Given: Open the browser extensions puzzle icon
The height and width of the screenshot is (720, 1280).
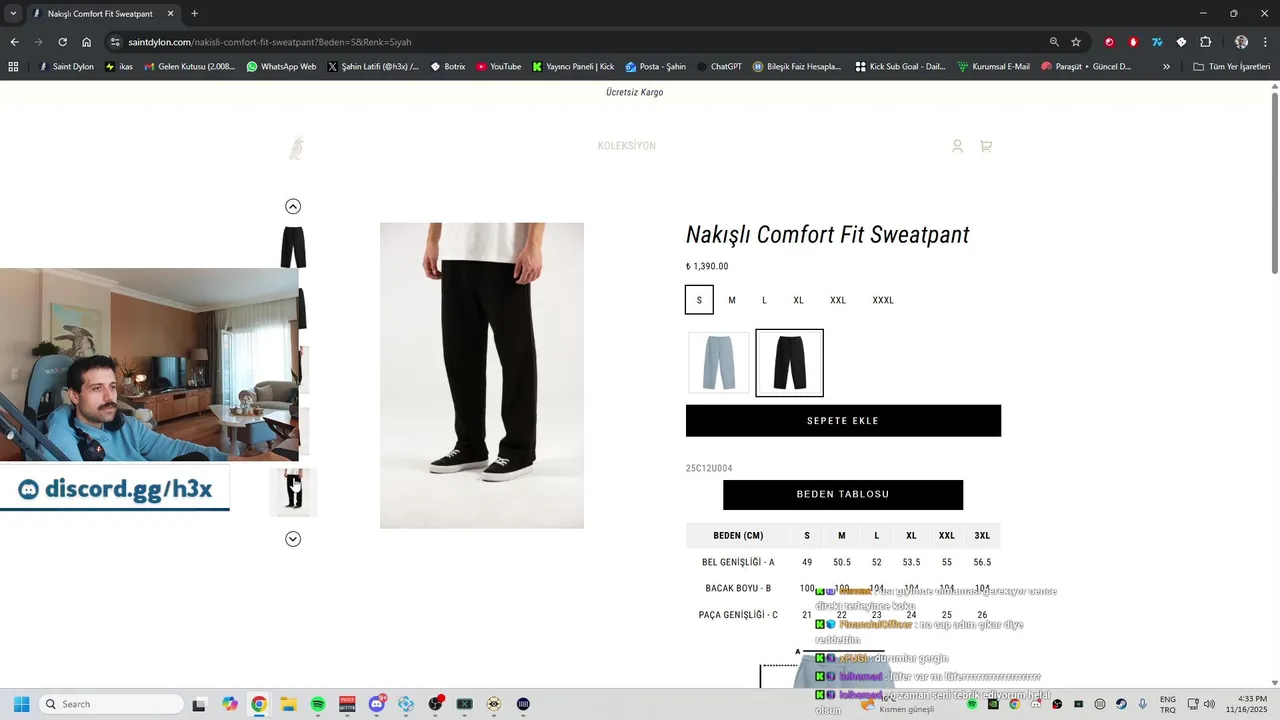Looking at the screenshot, I should (x=1205, y=42).
